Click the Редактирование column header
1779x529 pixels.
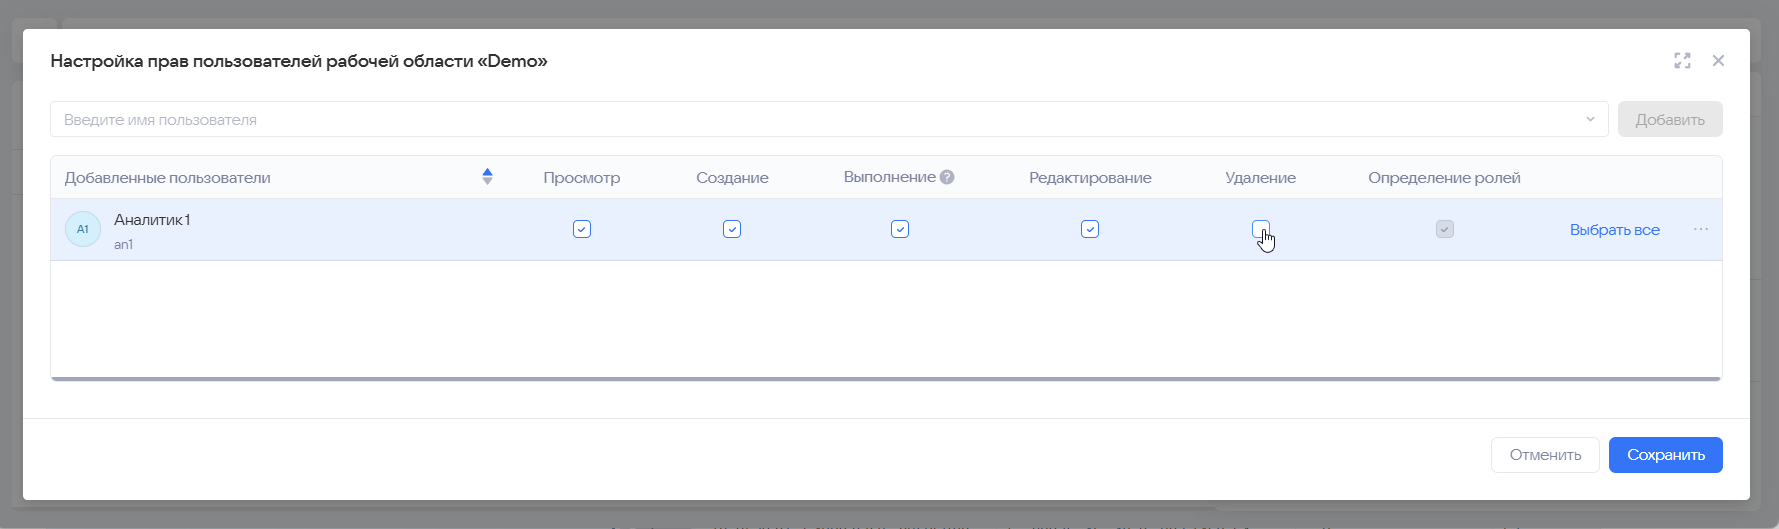coord(1090,177)
